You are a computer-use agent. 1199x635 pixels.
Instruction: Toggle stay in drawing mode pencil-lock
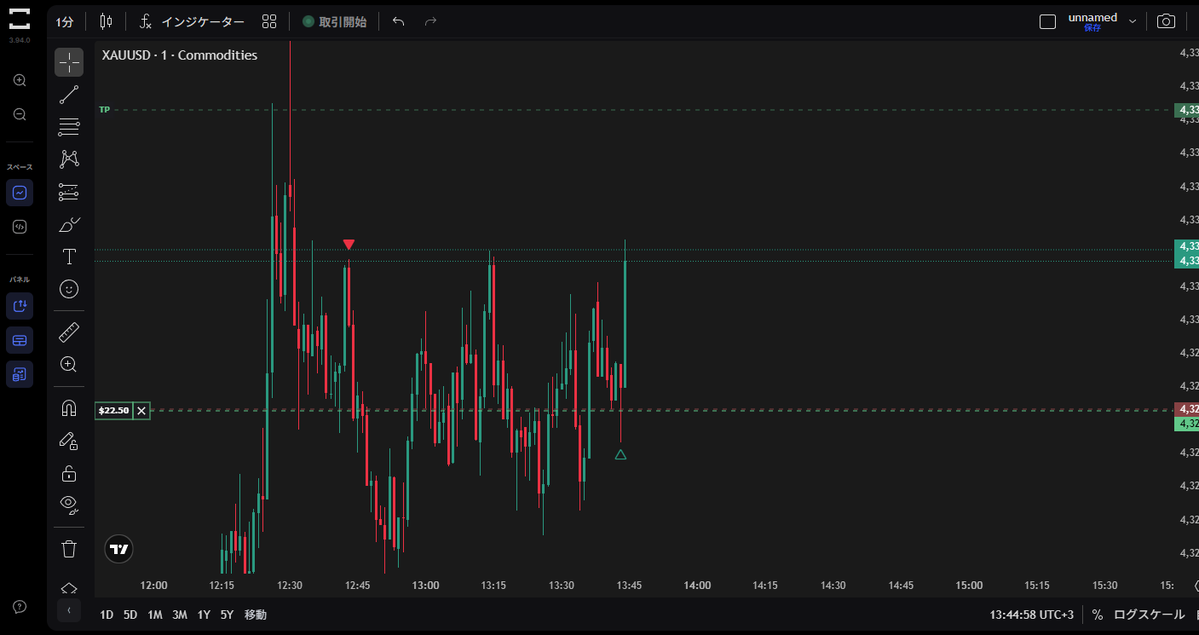point(69,441)
